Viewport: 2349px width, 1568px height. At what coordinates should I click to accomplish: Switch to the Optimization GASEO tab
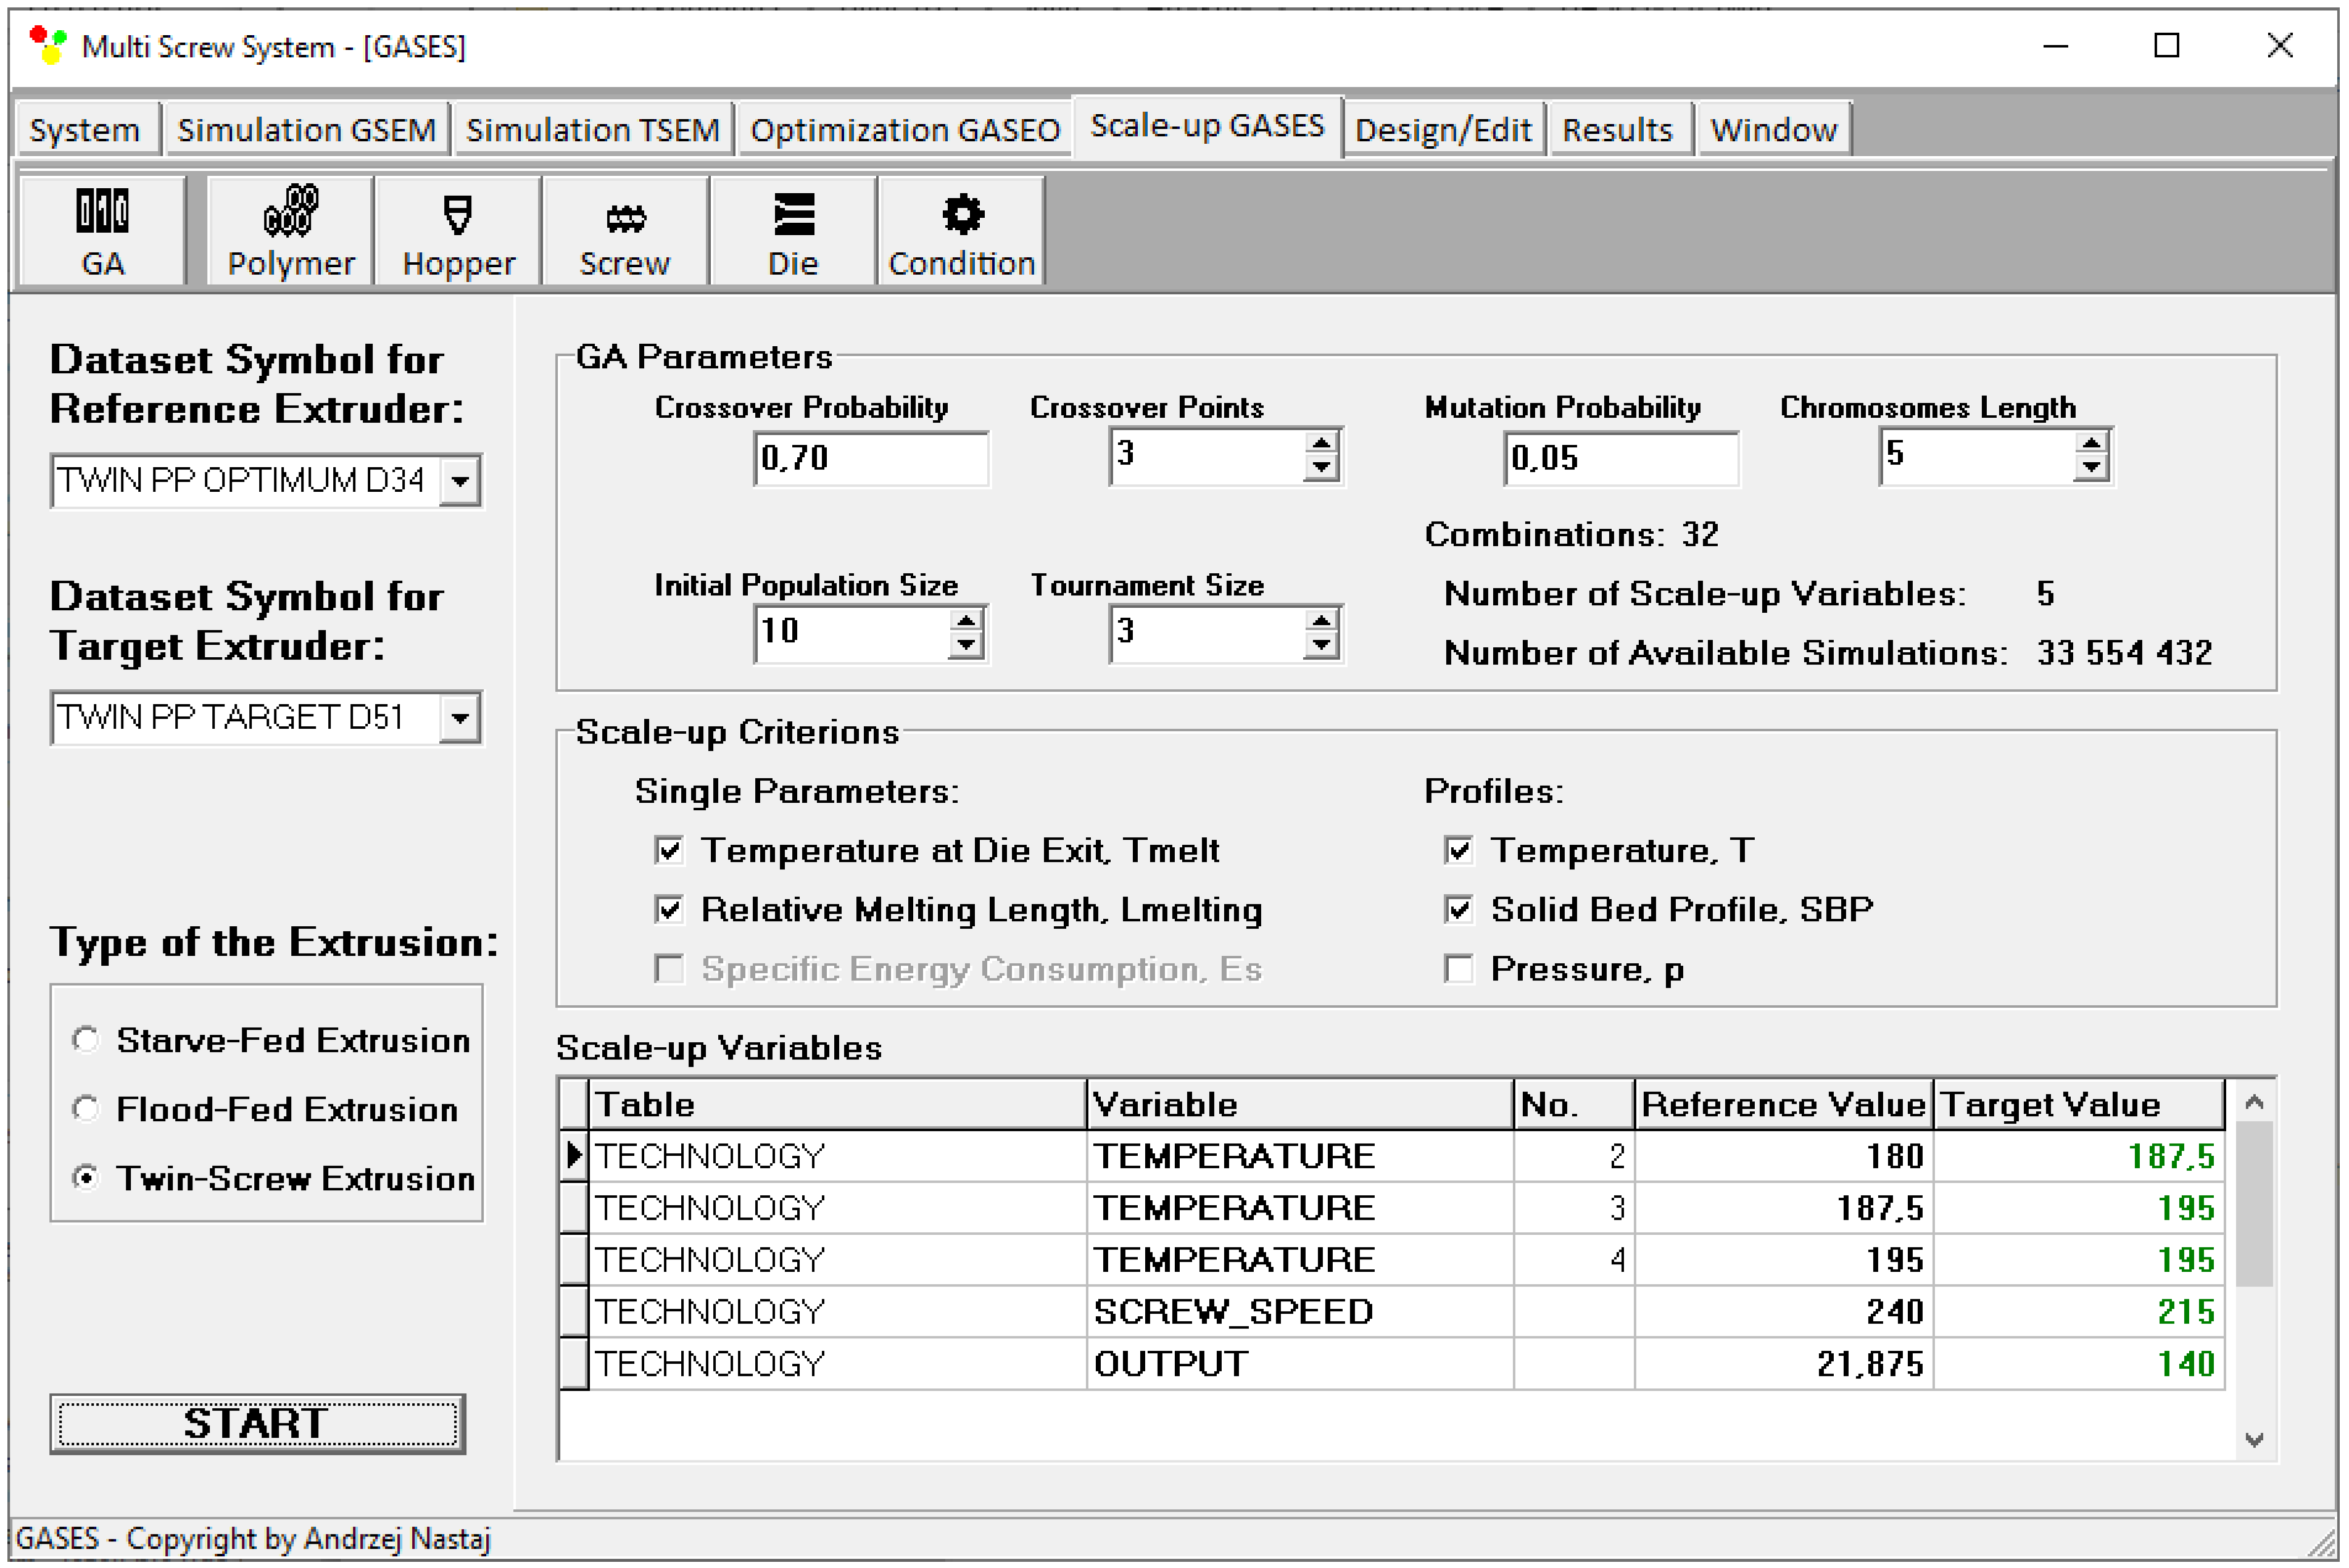904,130
